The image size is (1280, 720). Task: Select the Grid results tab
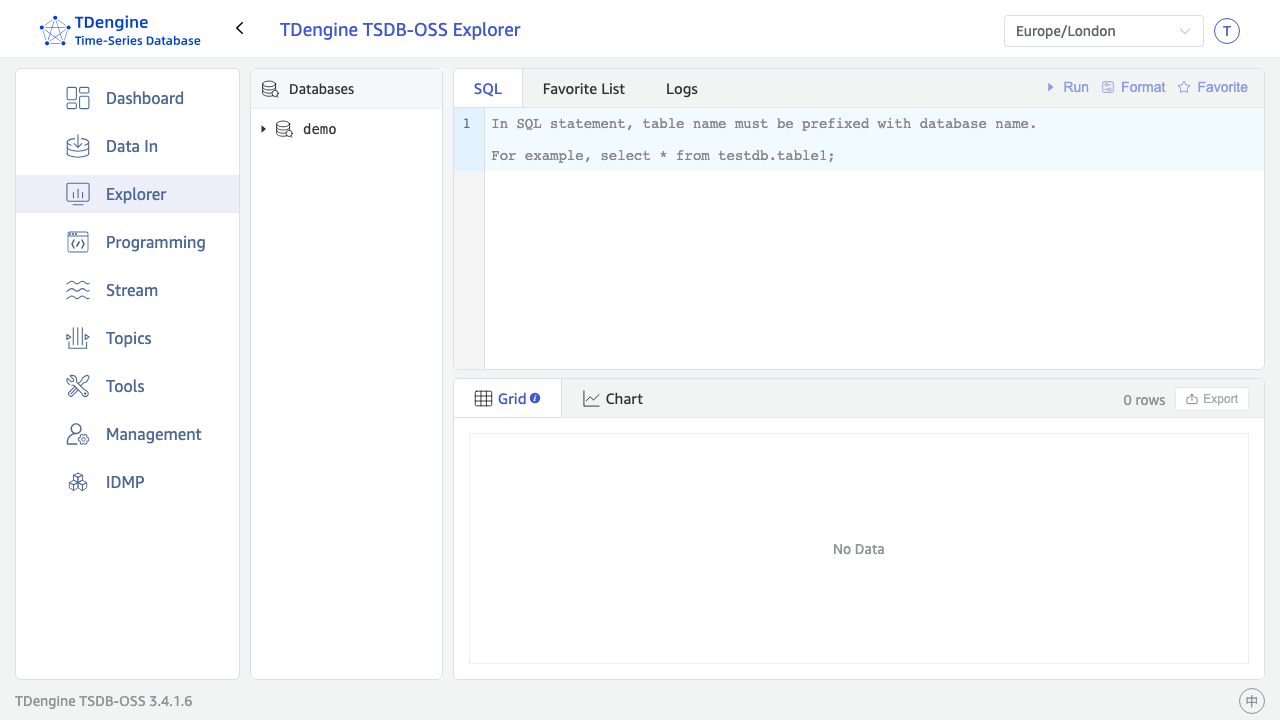508,398
